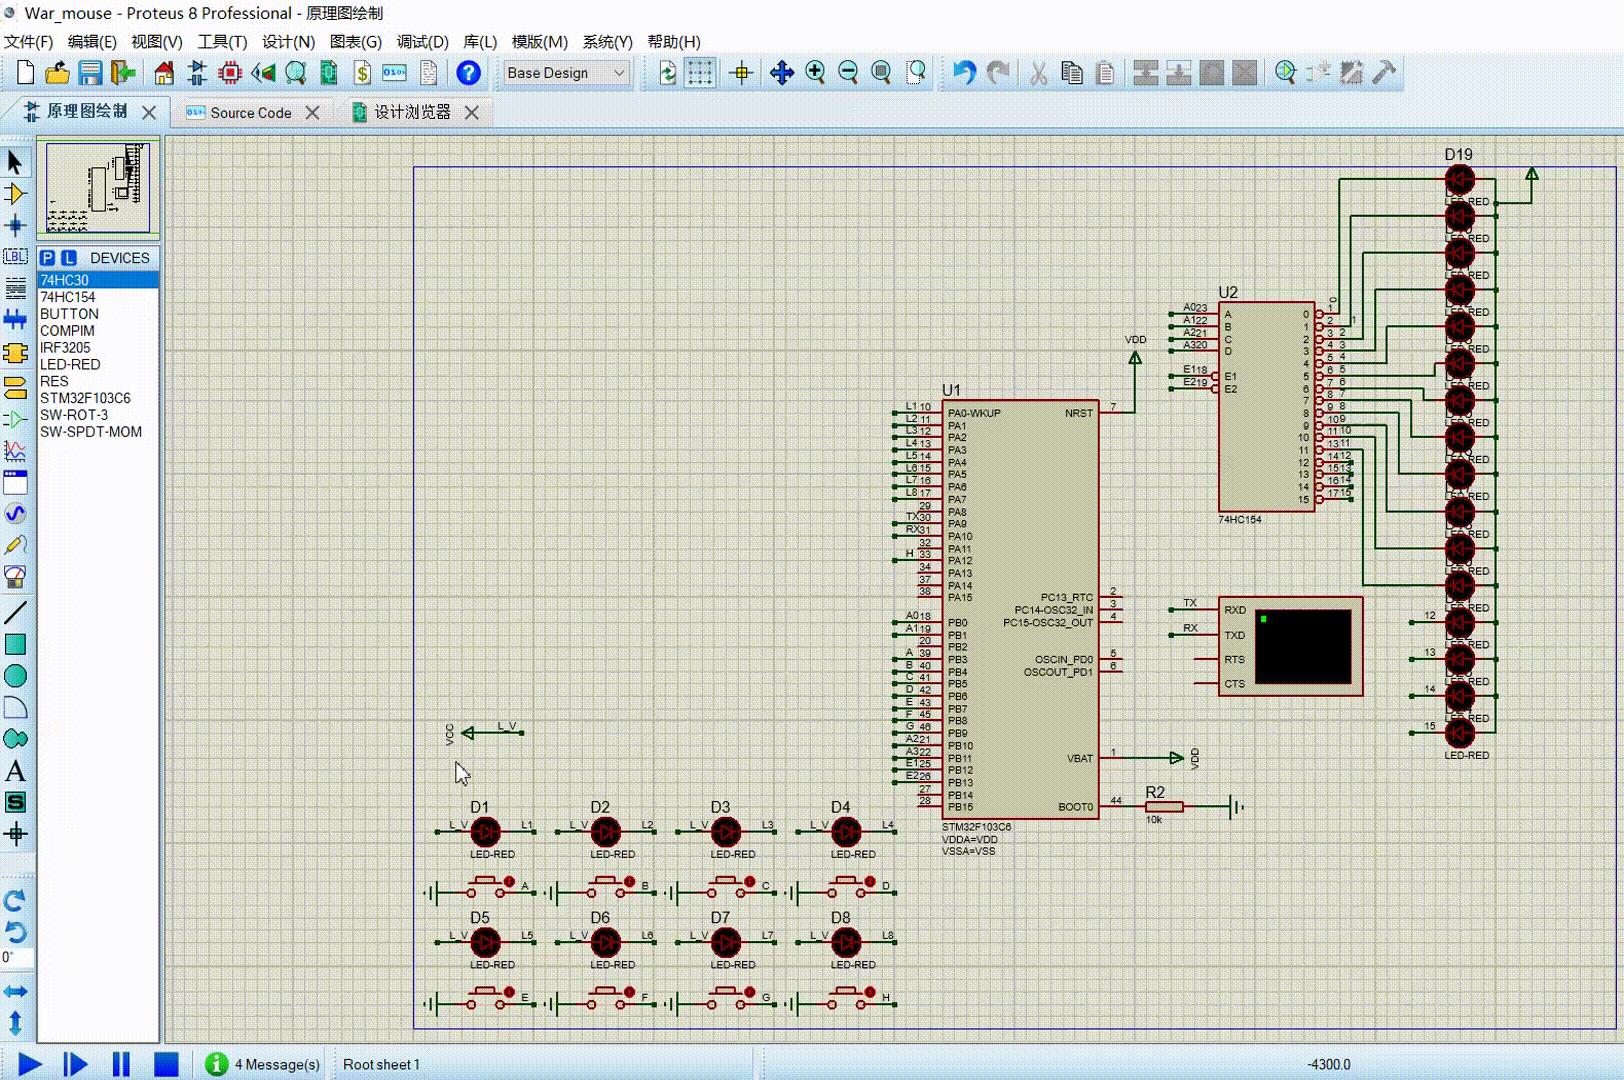Toggle false origin crosshair icon
1624x1080 pixels.
click(741, 72)
